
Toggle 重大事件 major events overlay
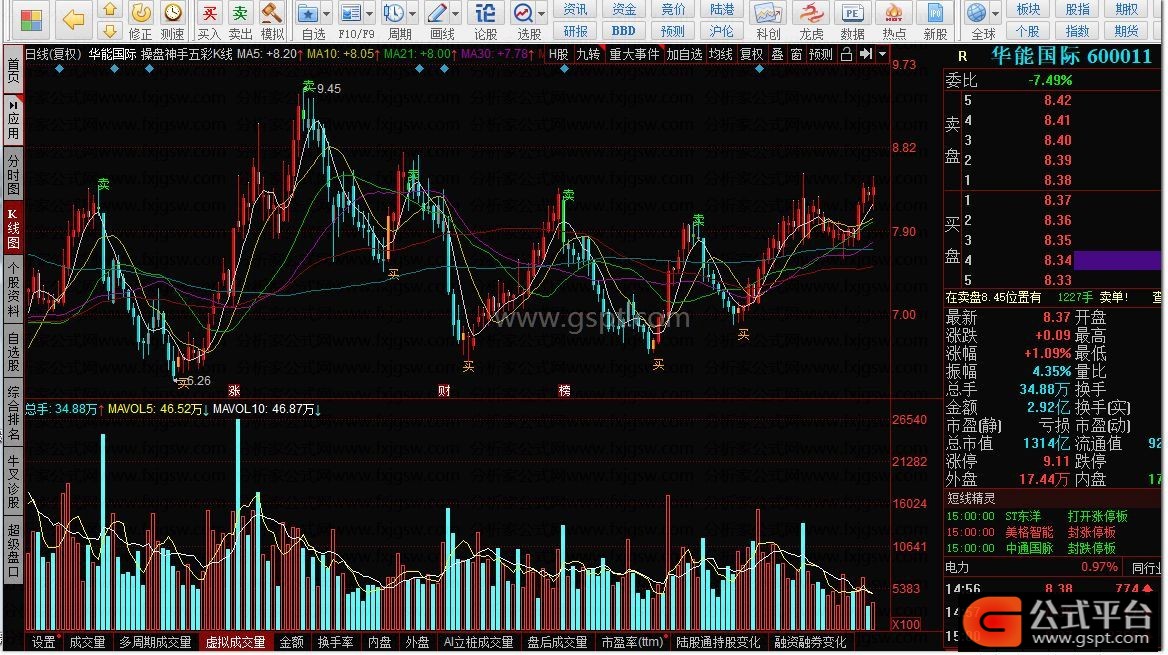(634, 54)
